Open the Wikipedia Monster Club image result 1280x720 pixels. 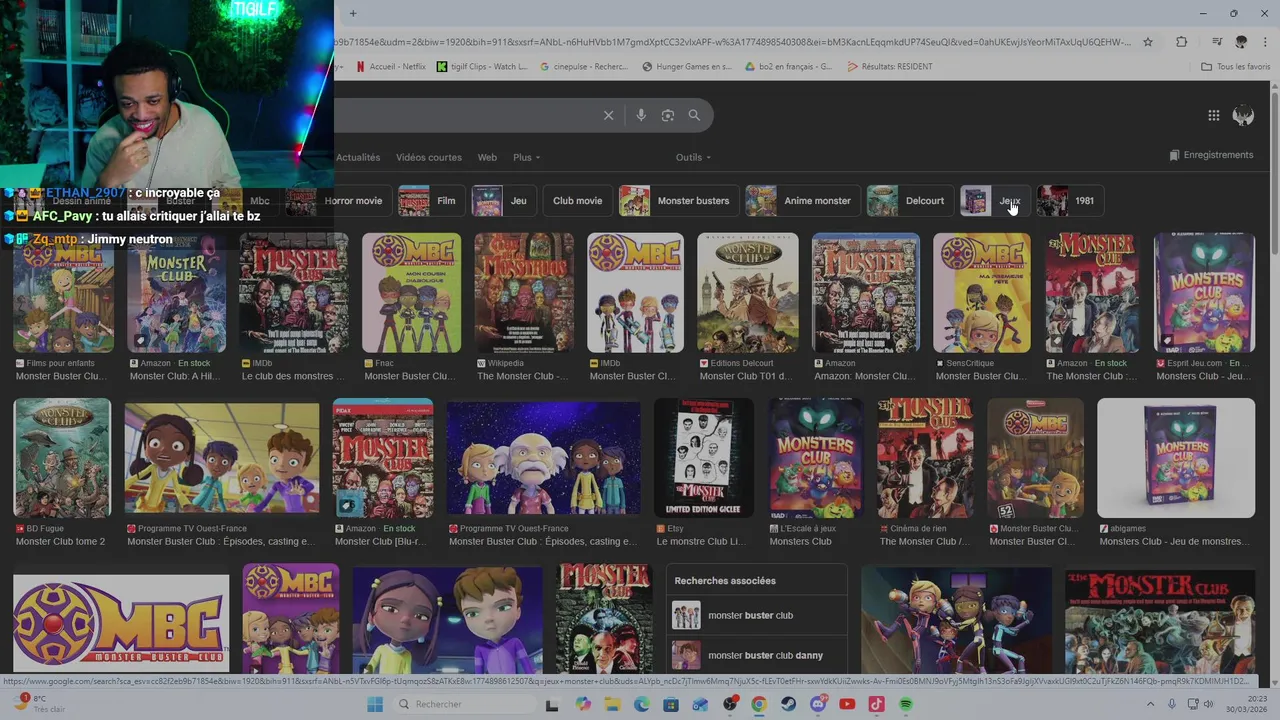point(525,293)
